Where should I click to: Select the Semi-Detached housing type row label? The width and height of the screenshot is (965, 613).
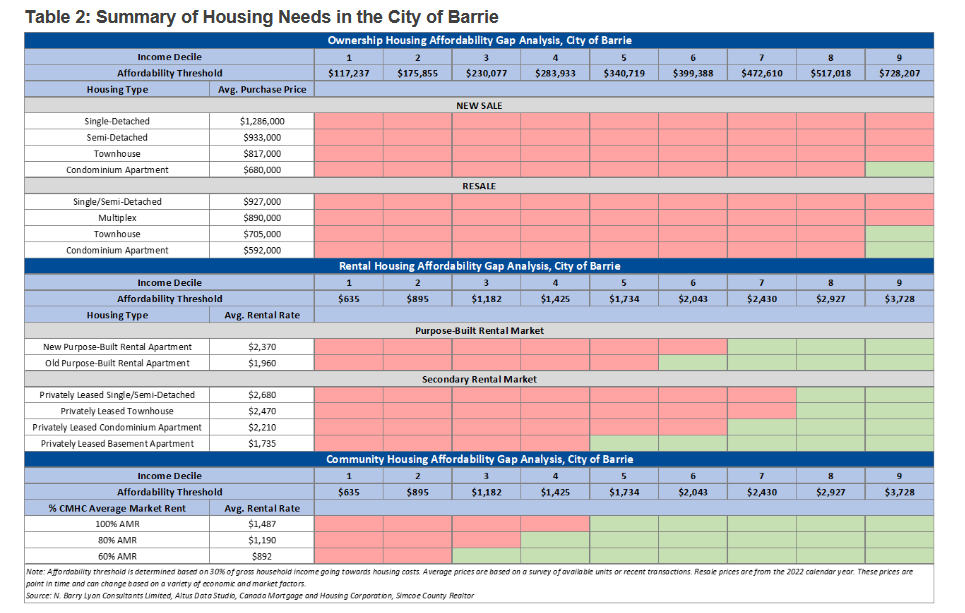pyautogui.click(x=116, y=137)
